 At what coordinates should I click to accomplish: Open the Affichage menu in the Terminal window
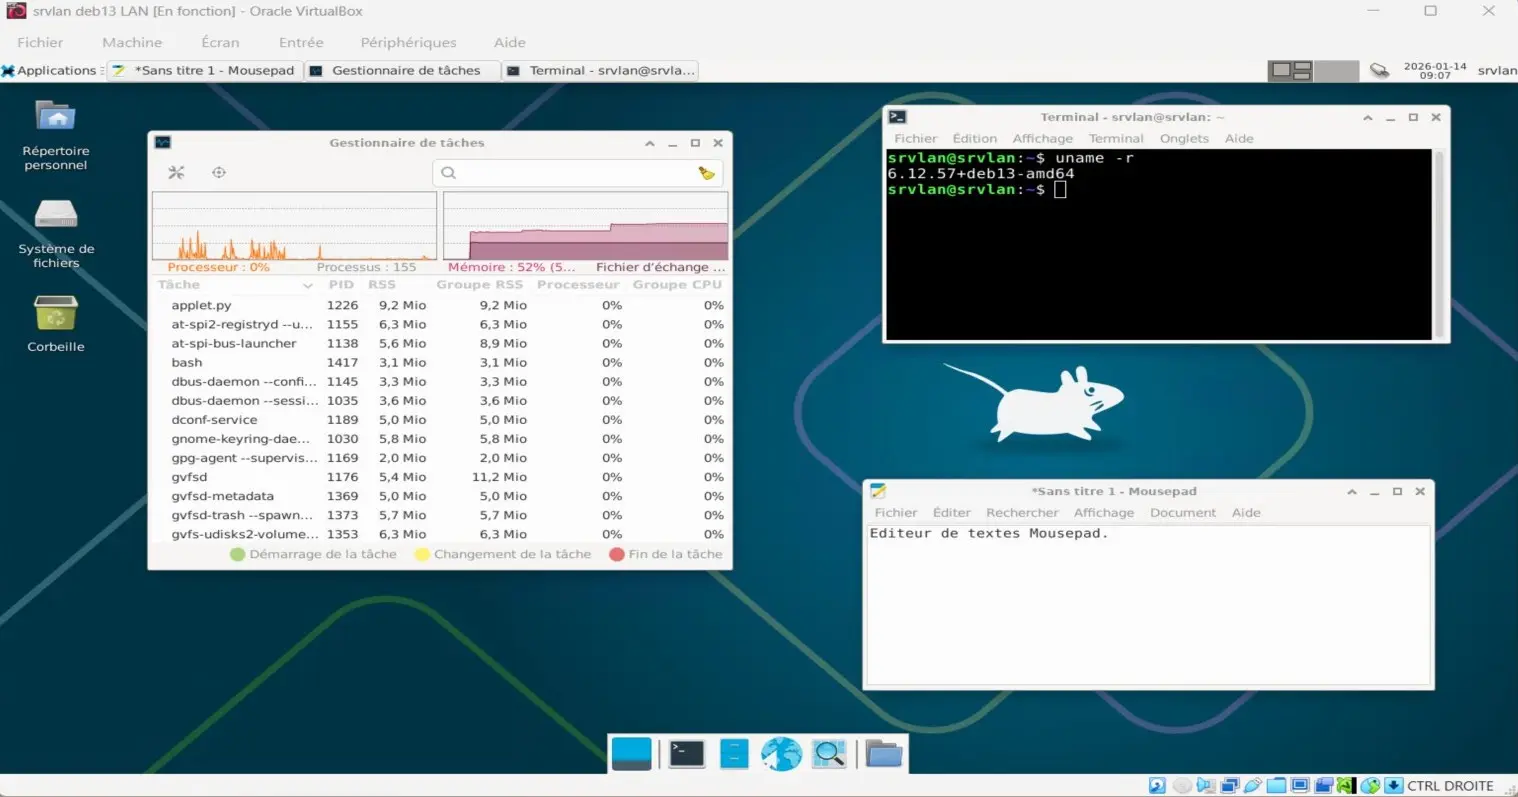[x=1042, y=138]
